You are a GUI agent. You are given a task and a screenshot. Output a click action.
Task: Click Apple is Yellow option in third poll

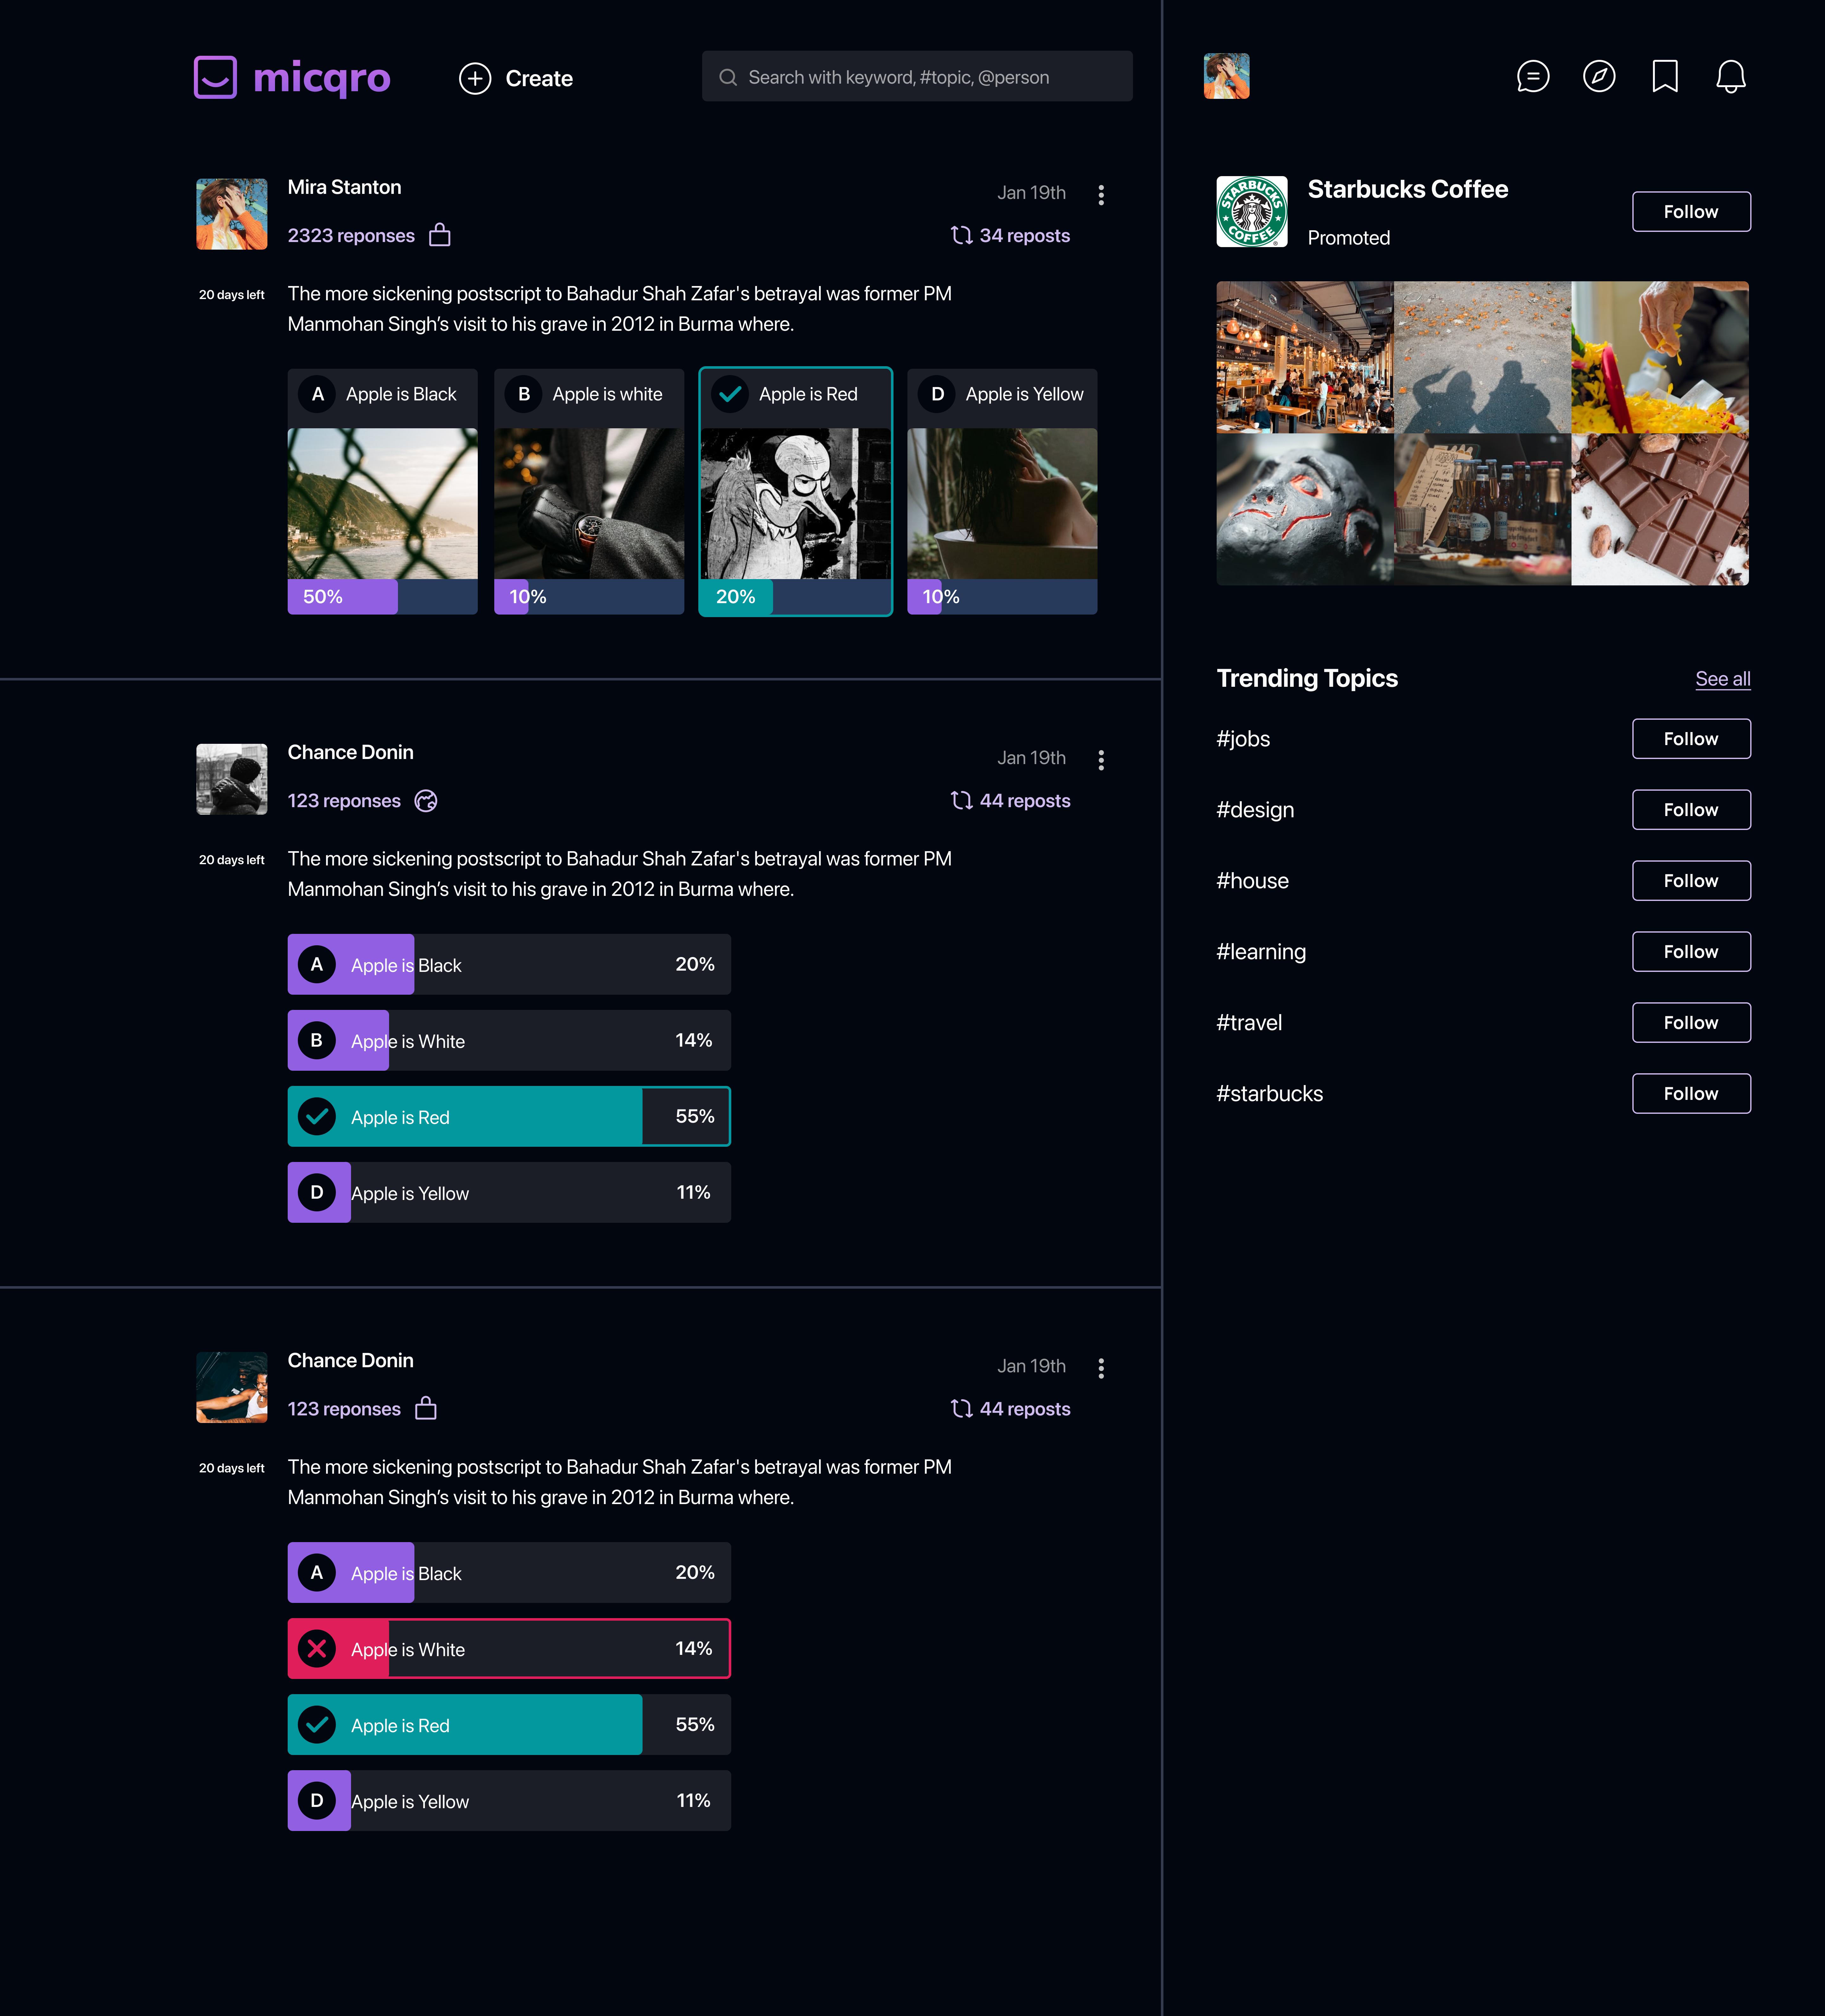click(x=509, y=1800)
